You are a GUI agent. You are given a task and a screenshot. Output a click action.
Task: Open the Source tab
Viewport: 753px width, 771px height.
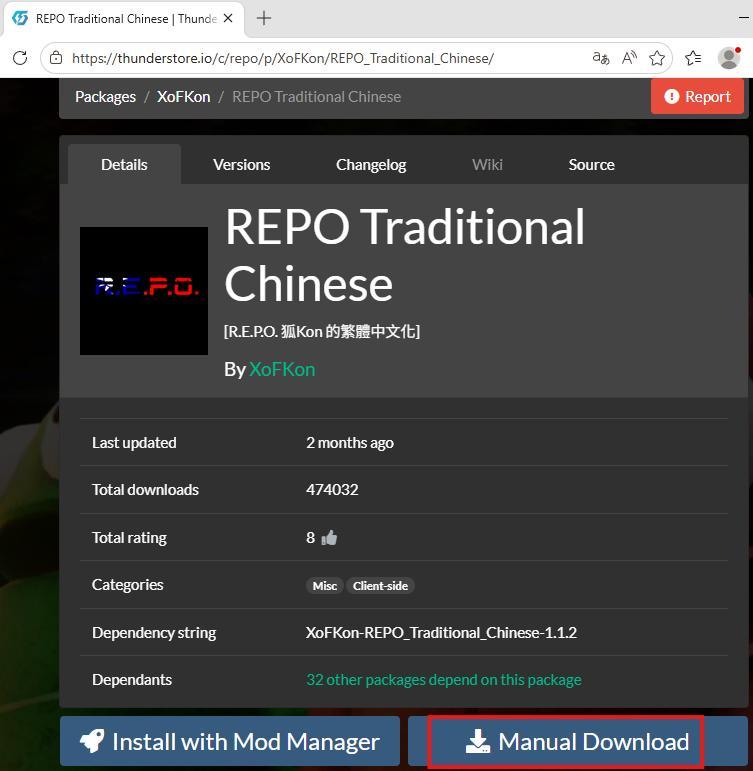coord(591,164)
